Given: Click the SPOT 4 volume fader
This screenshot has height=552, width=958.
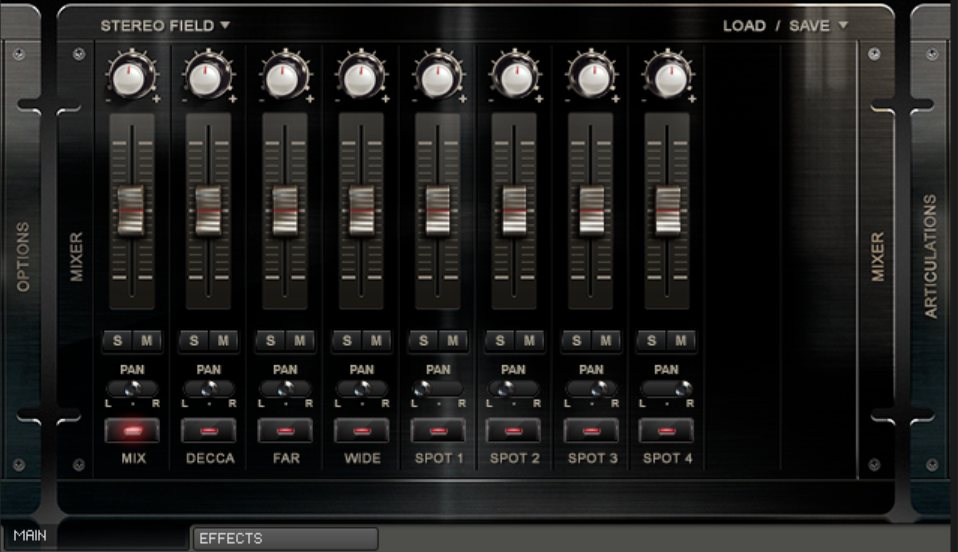Looking at the screenshot, I should coord(667,211).
